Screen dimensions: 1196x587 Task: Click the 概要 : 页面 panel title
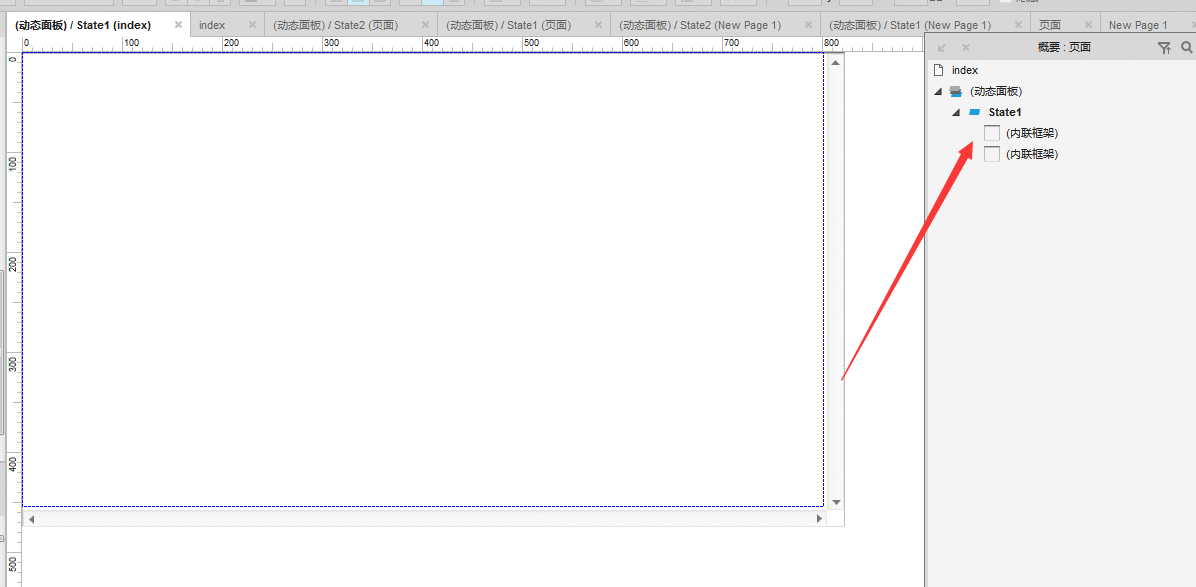pos(1064,47)
